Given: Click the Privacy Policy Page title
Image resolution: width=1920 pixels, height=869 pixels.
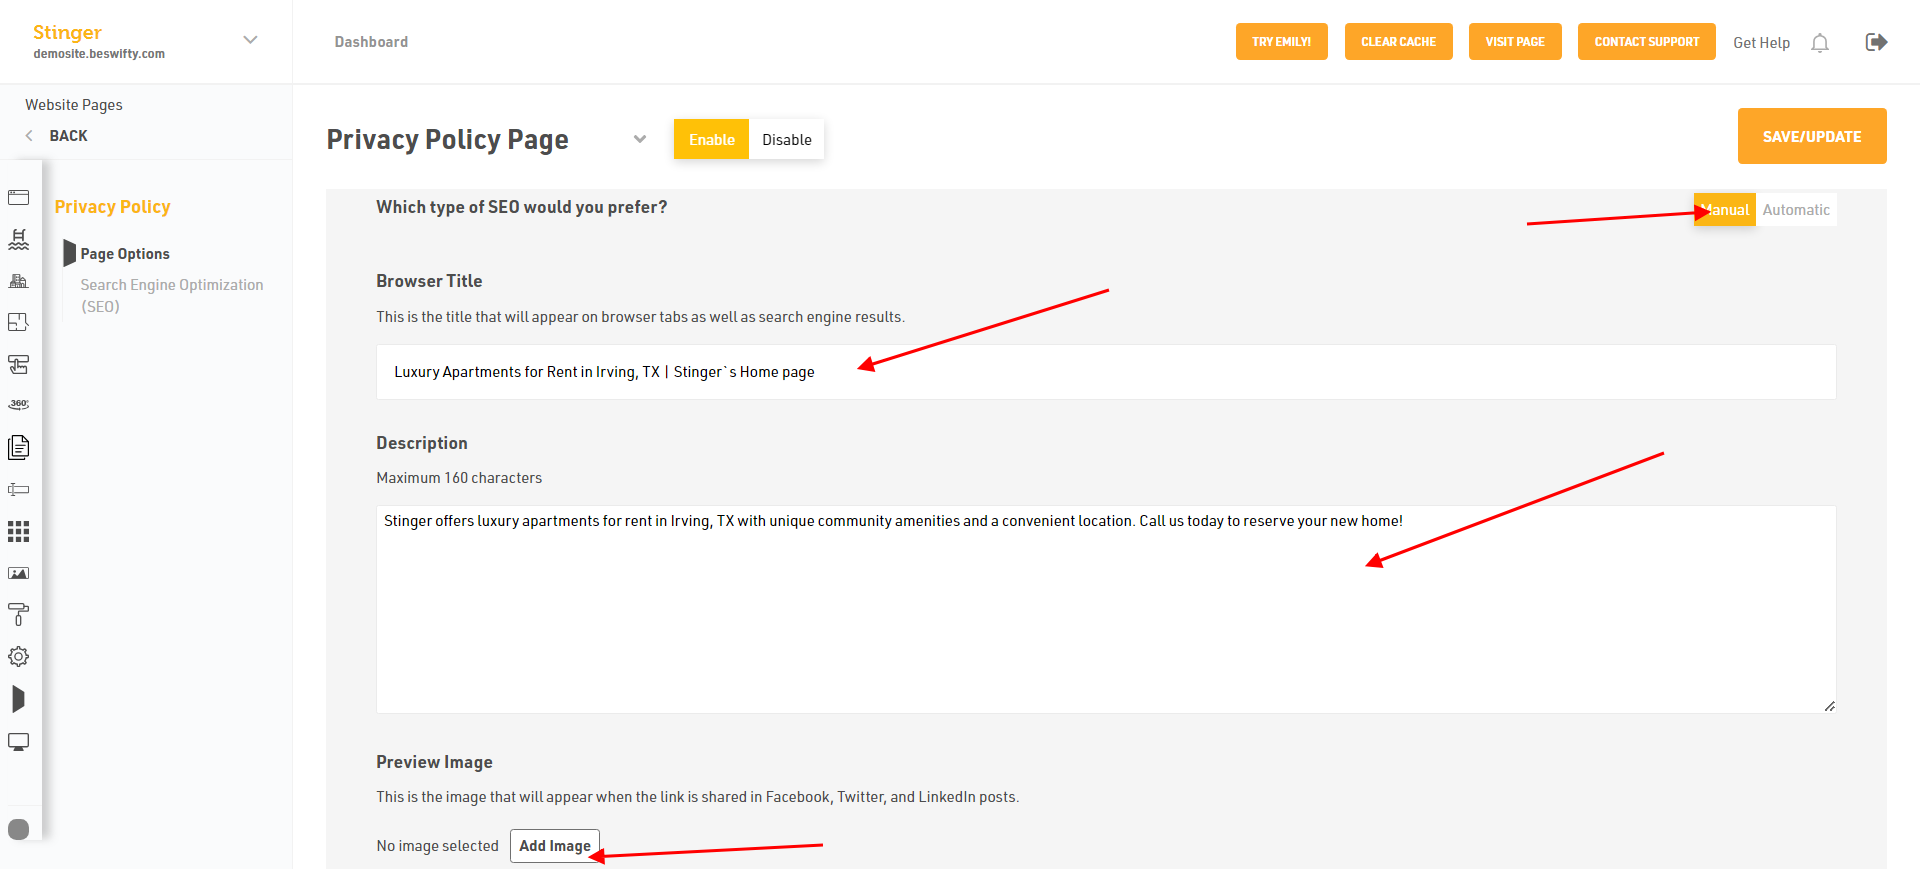Looking at the screenshot, I should [447, 140].
